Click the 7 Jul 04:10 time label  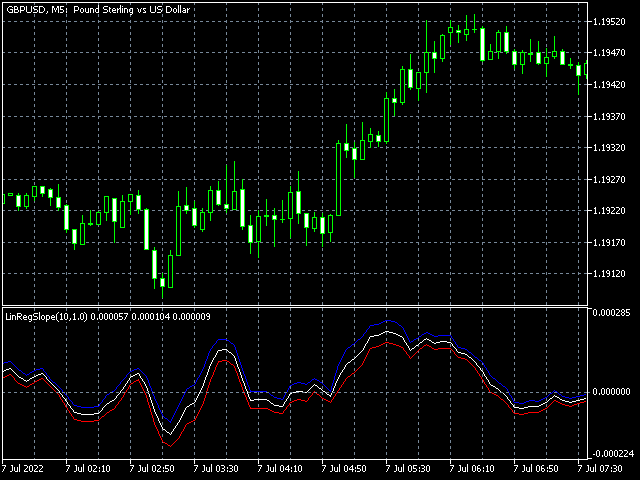(x=280, y=469)
